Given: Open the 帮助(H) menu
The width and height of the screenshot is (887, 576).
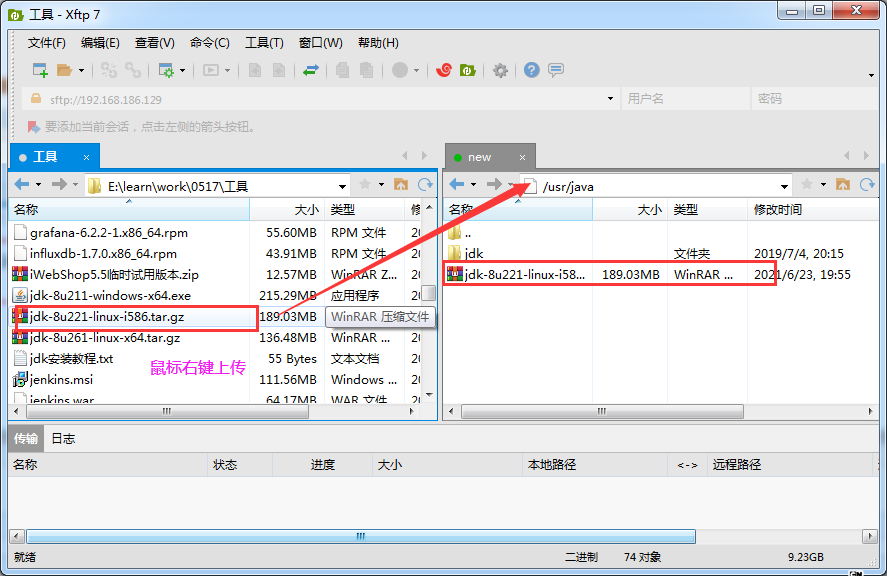Looking at the screenshot, I should coord(378,43).
